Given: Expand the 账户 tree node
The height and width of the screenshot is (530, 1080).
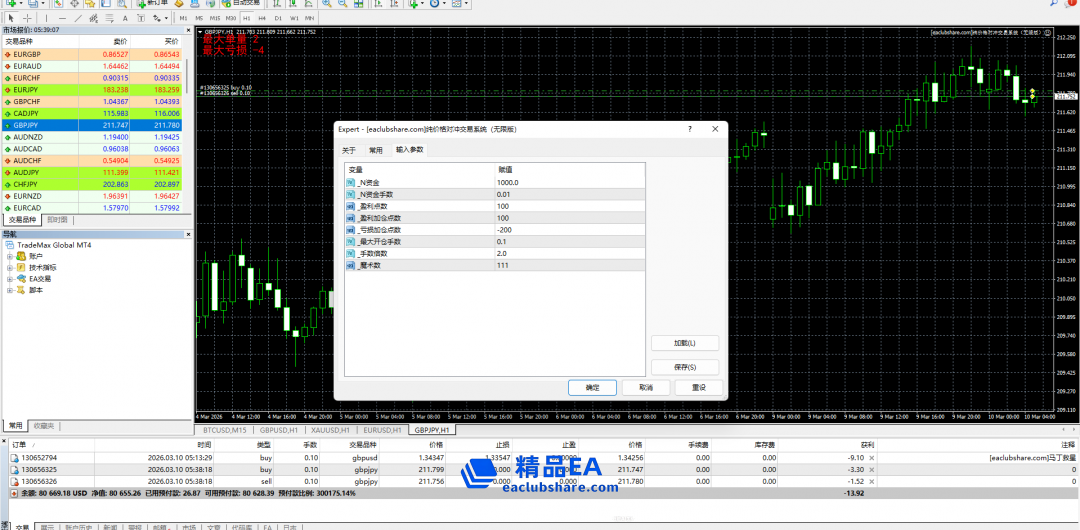Looking at the screenshot, I should [10, 256].
